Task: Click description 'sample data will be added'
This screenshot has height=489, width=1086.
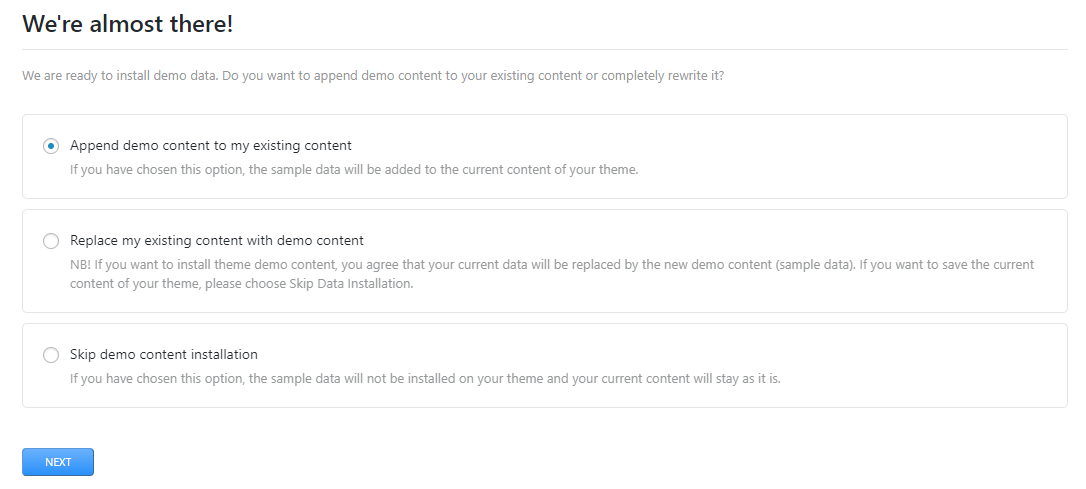Action: point(353,170)
